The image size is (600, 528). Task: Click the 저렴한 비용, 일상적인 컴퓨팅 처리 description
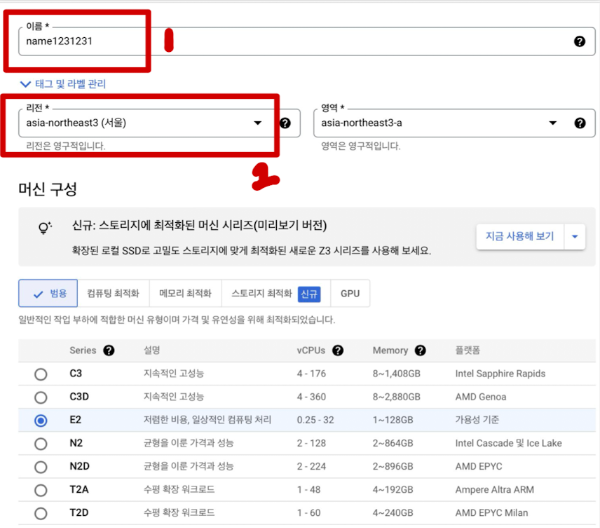(207, 420)
